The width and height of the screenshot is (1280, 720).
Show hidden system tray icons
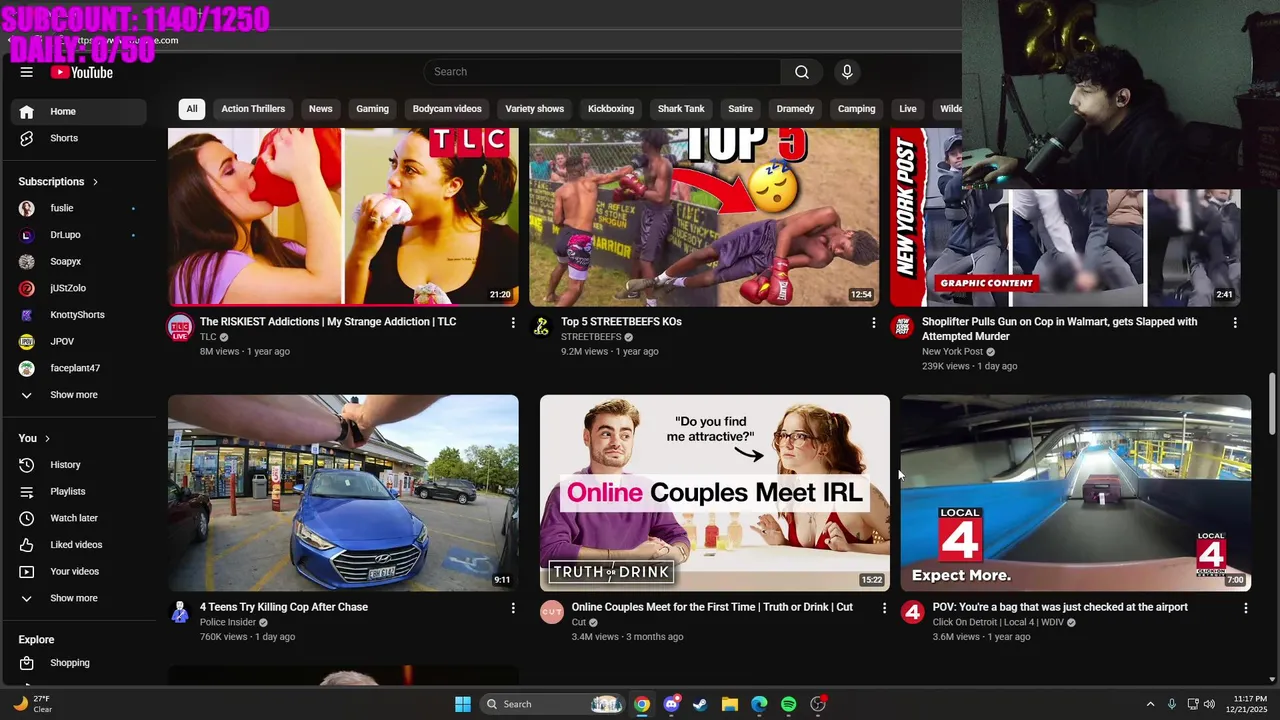coord(1150,704)
